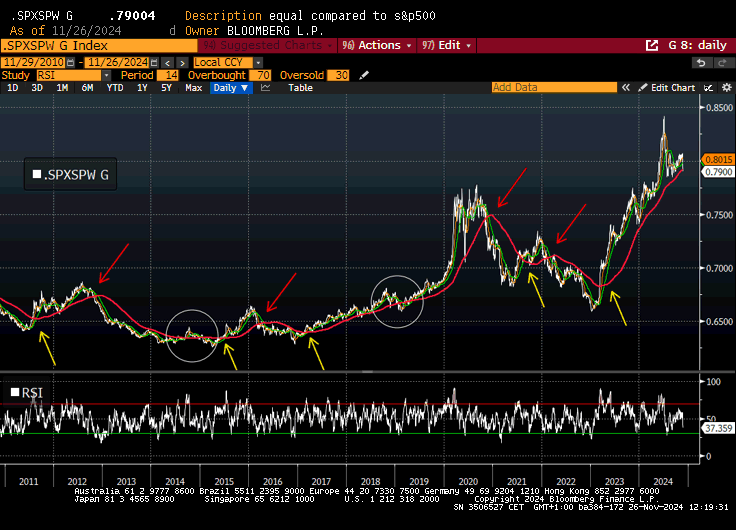Click Add Data input field

click(554, 87)
